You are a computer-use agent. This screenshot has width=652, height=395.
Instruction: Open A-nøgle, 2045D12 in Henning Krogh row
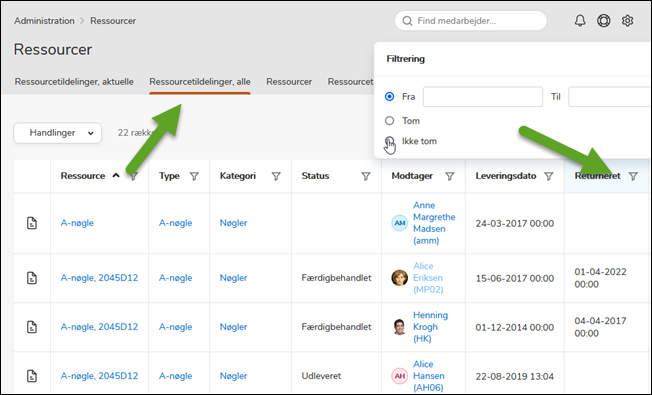[99, 327]
